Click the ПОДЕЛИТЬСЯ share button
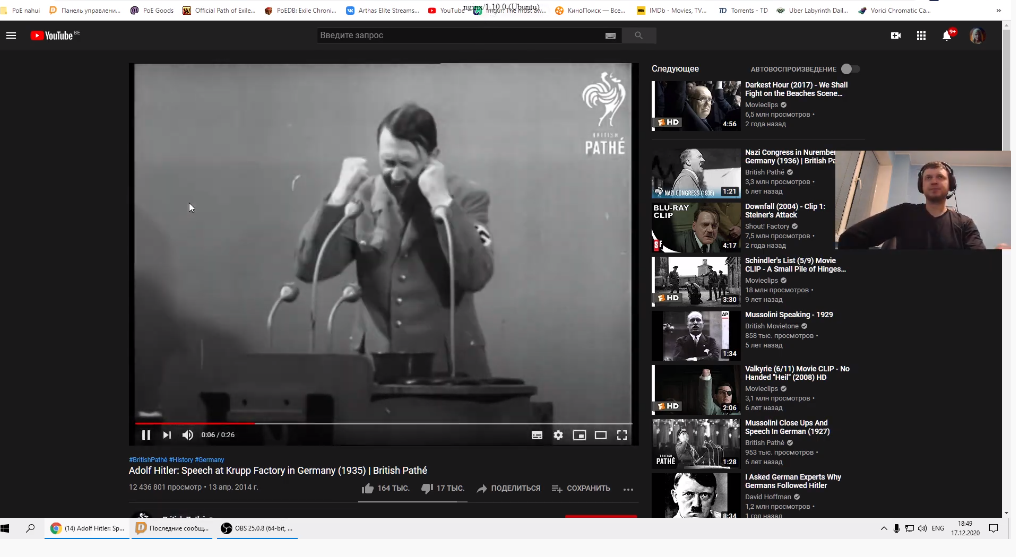Image resolution: width=1016 pixels, height=557 pixels. (x=509, y=488)
